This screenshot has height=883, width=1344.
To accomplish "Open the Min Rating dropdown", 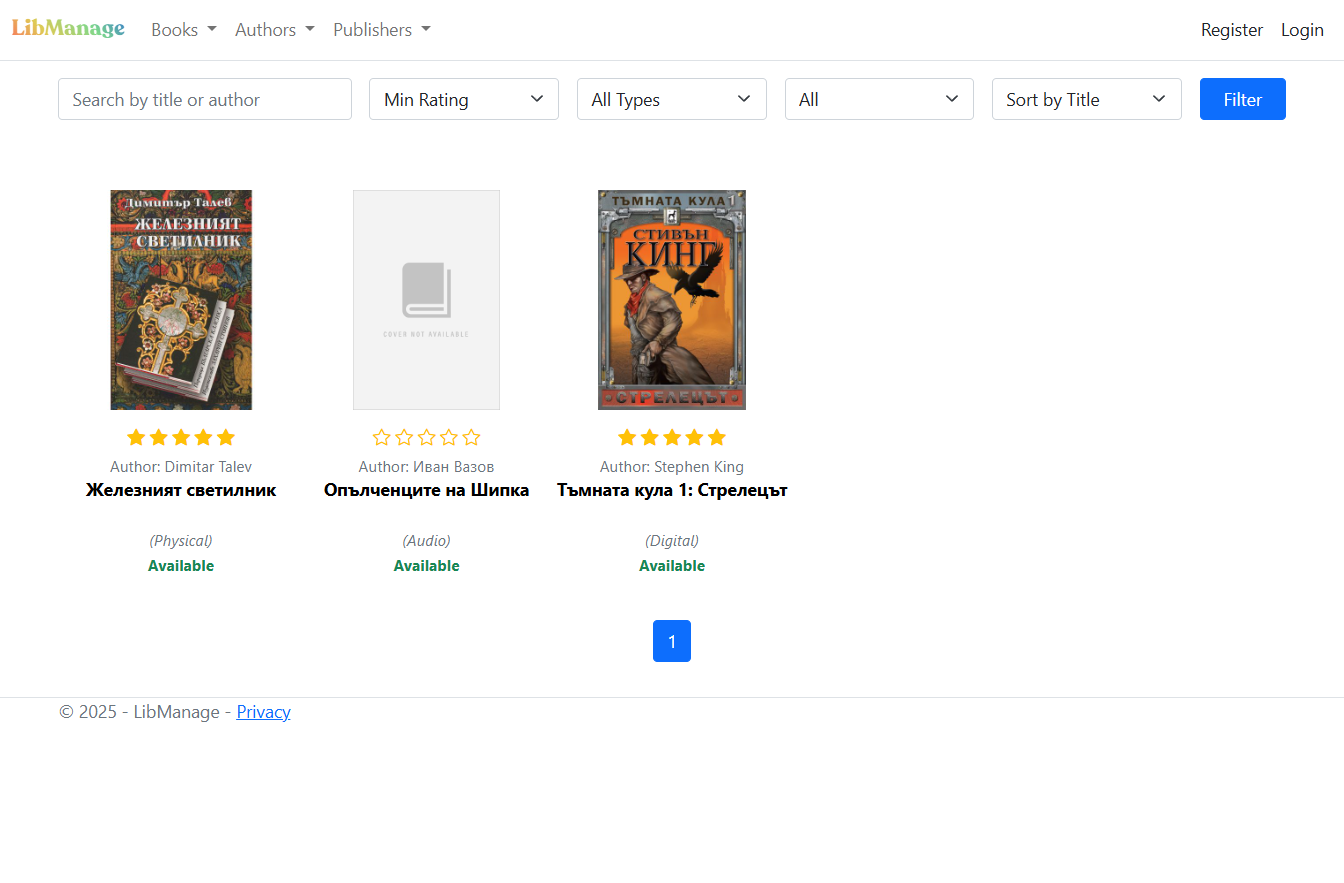I will coord(464,99).
